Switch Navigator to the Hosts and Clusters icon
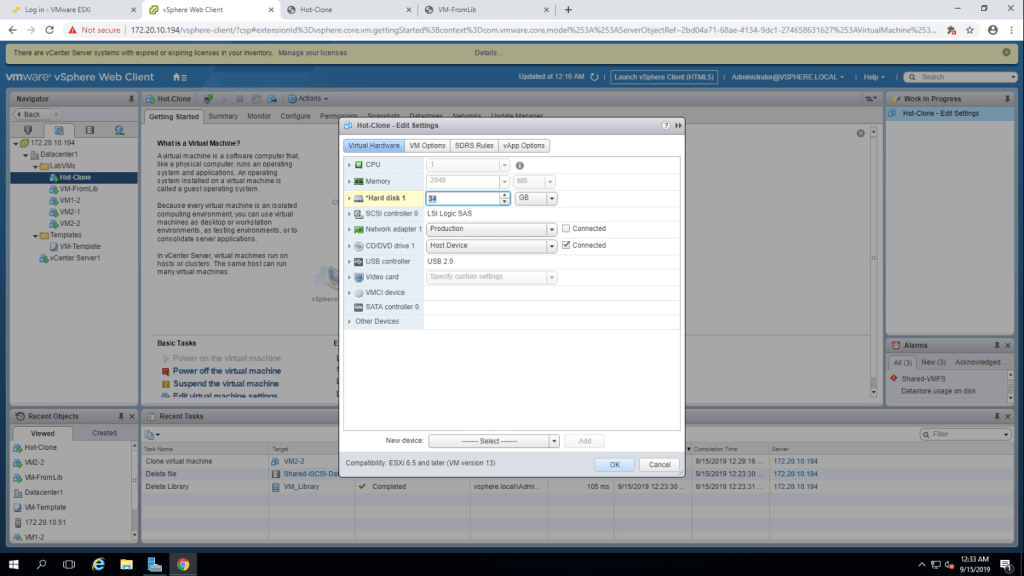This screenshot has width=1024, height=576. pos(28,130)
